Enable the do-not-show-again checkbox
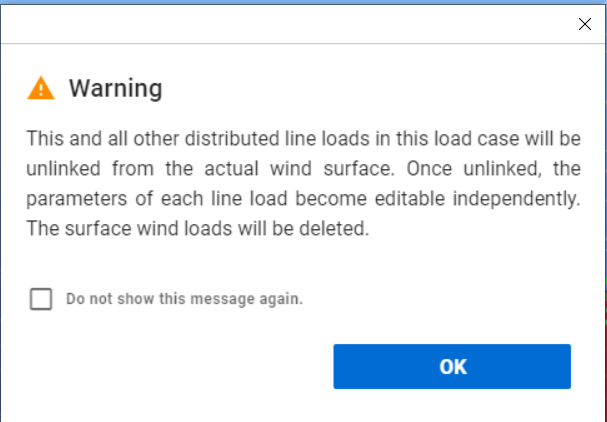This screenshot has height=422, width=607. [x=41, y=299]
